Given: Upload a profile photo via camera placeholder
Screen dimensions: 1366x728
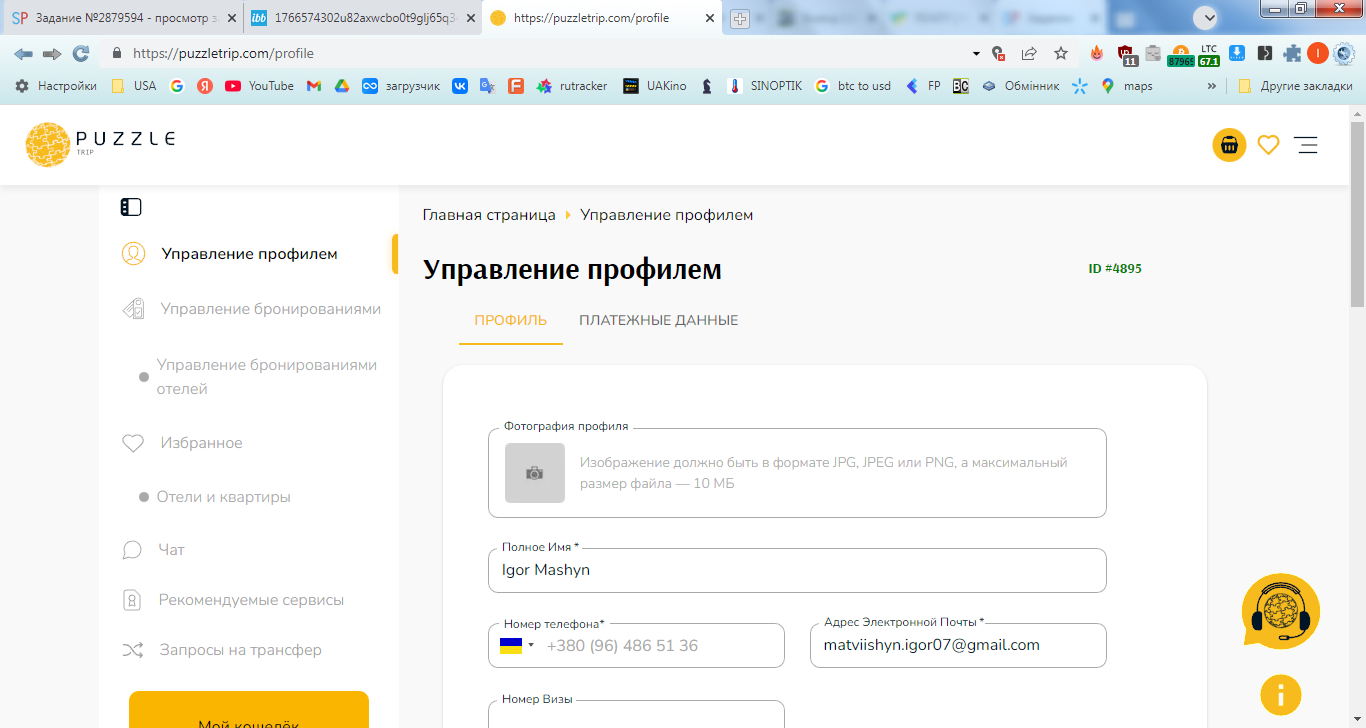Looking at the screenshot, I should point(535,473).
